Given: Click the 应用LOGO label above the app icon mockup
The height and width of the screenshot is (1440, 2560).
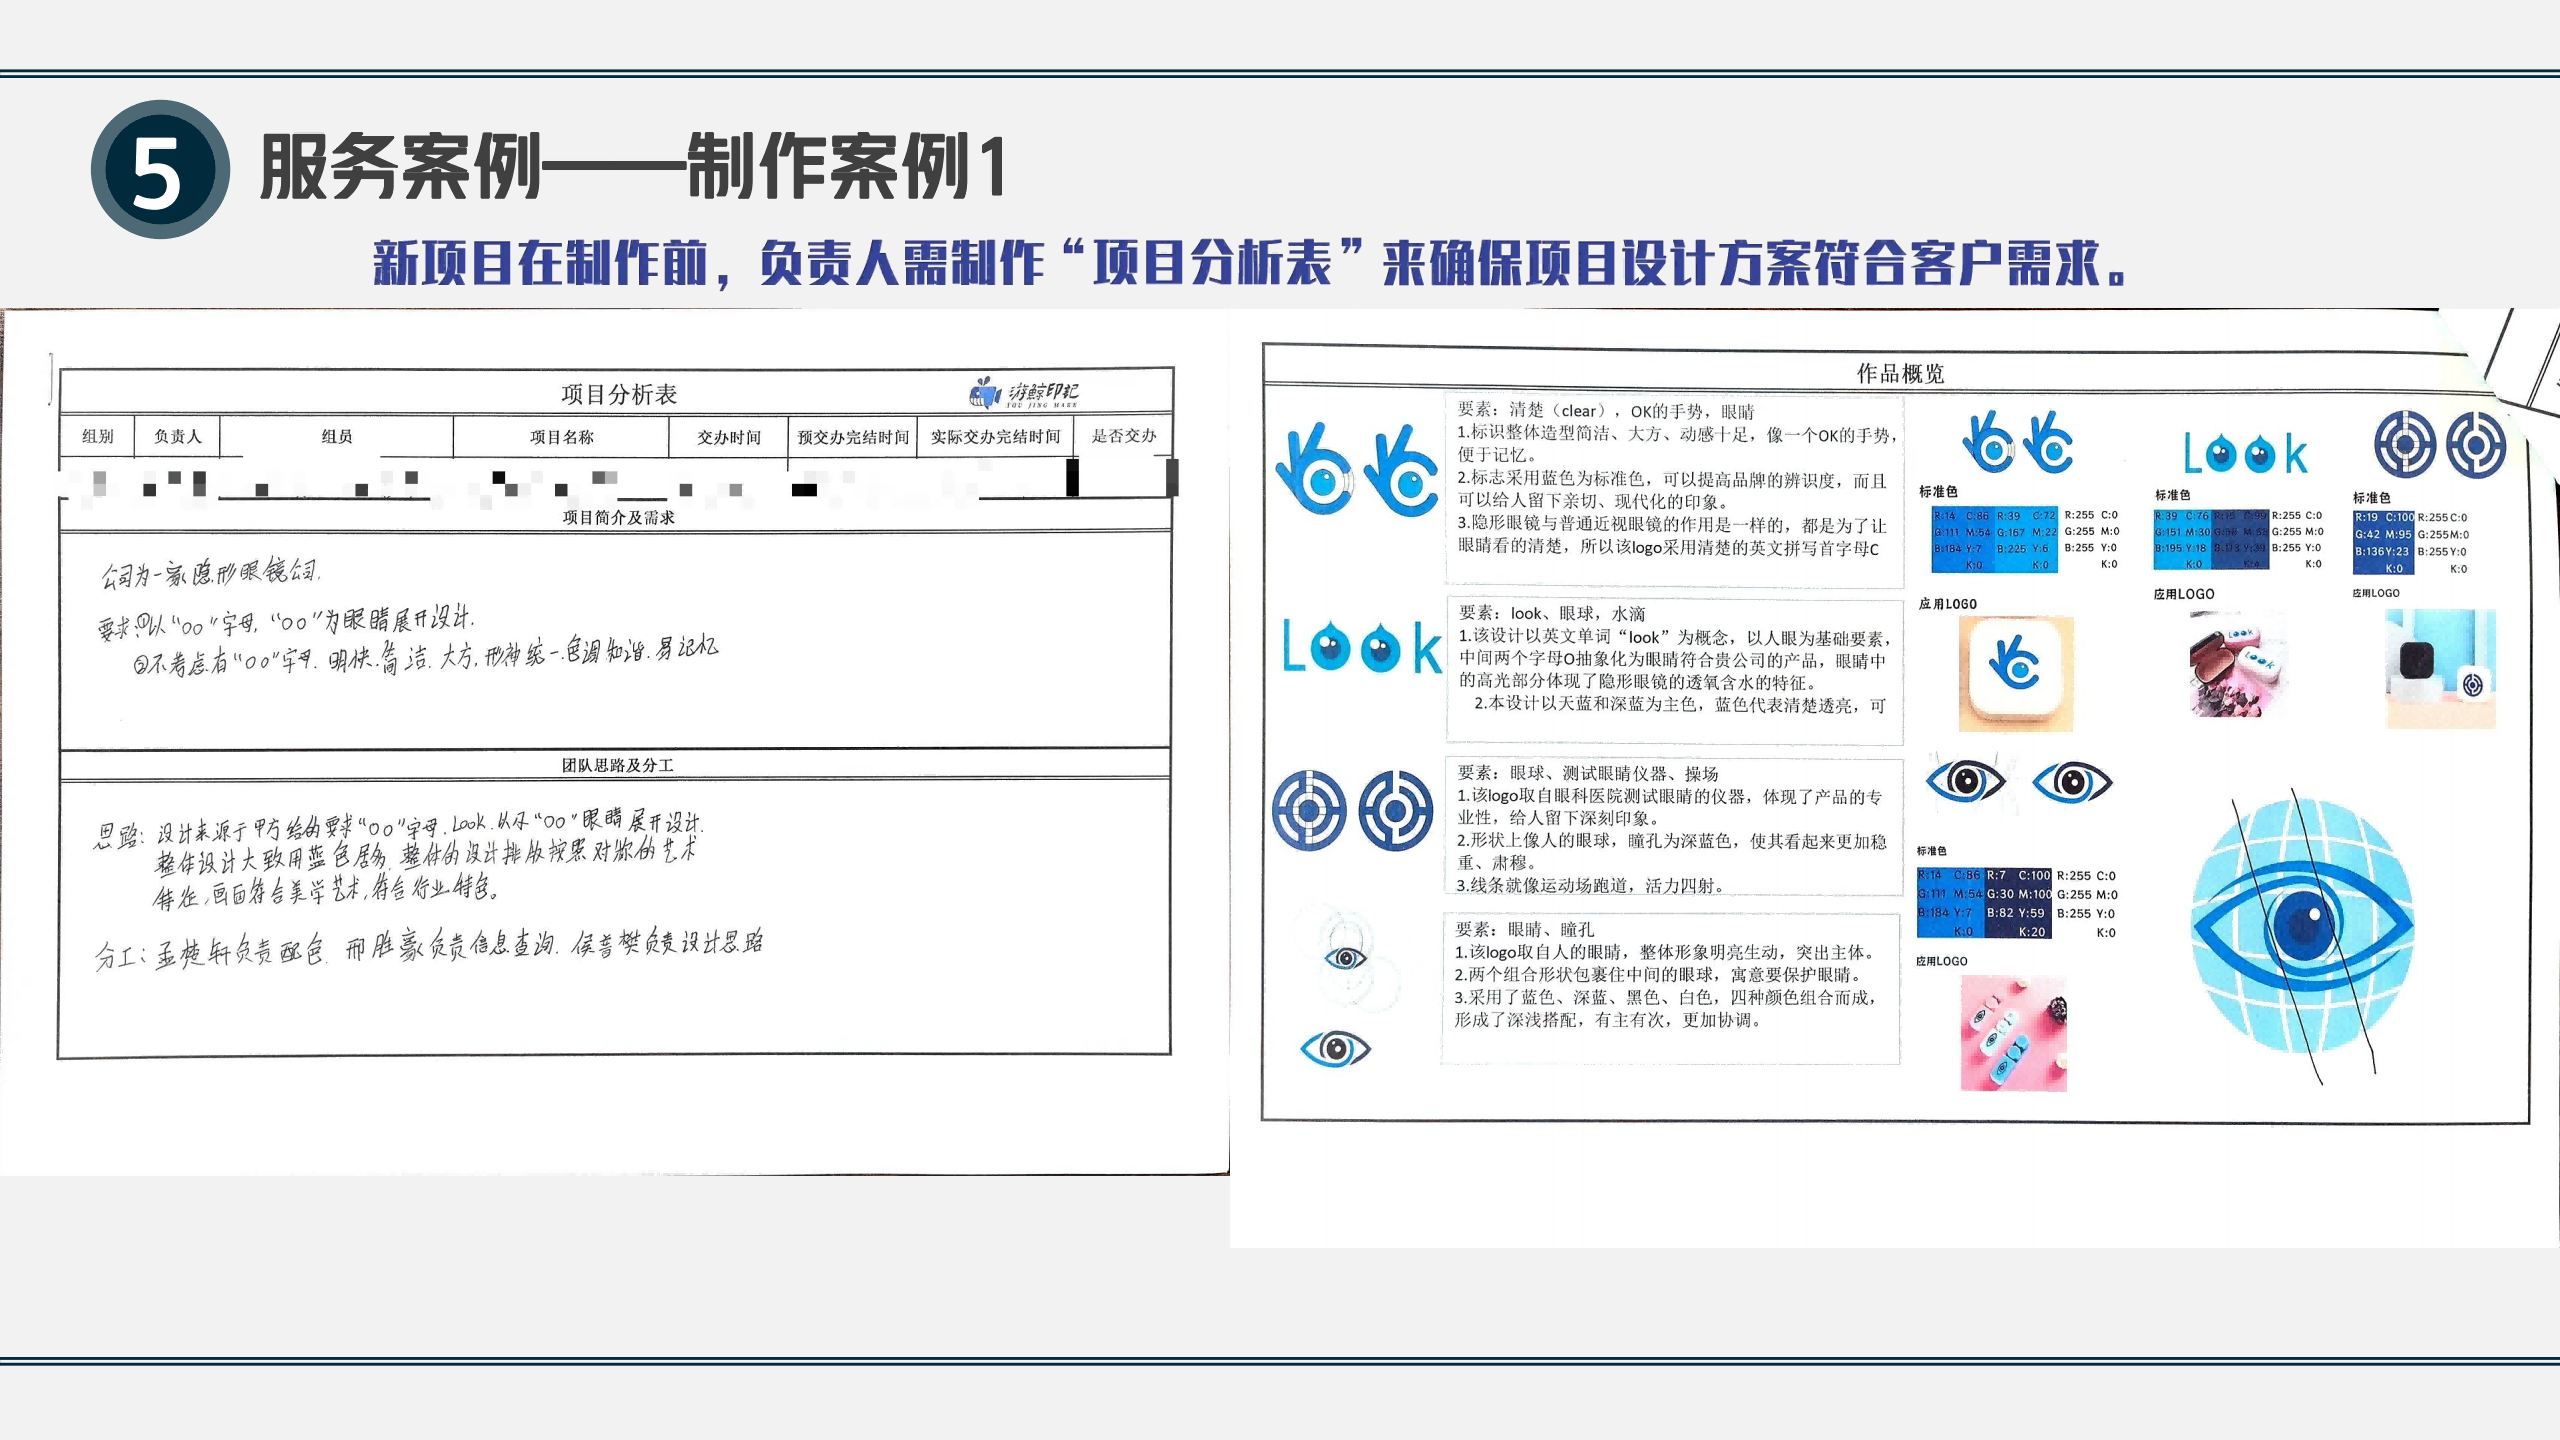Looking at the screenshot, I should (1947, 603).
